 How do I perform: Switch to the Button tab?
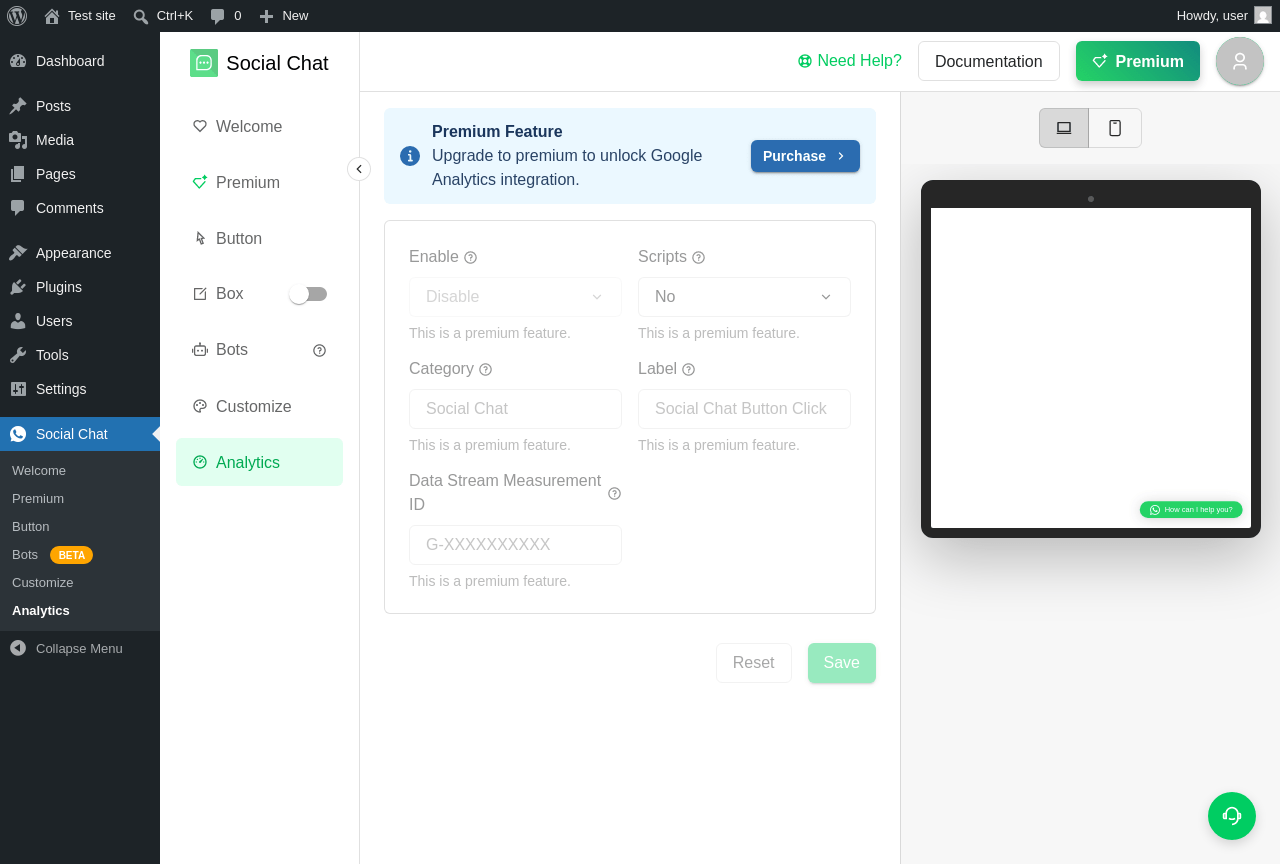259,238
